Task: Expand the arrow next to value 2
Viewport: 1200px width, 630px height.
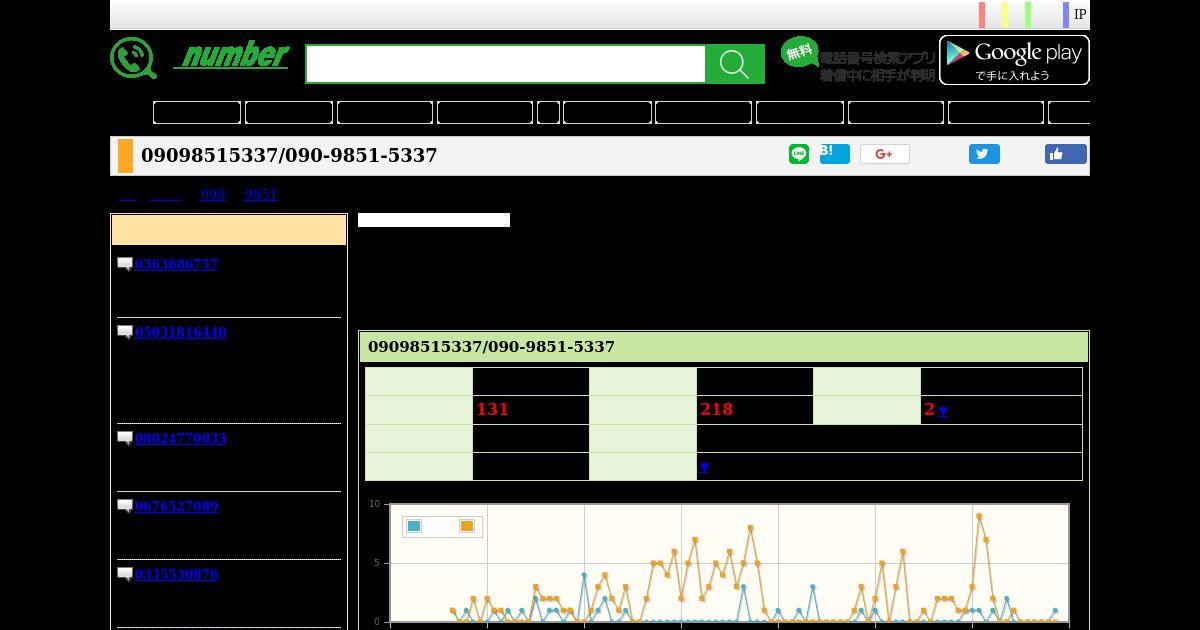Action: tap(943, 411)
